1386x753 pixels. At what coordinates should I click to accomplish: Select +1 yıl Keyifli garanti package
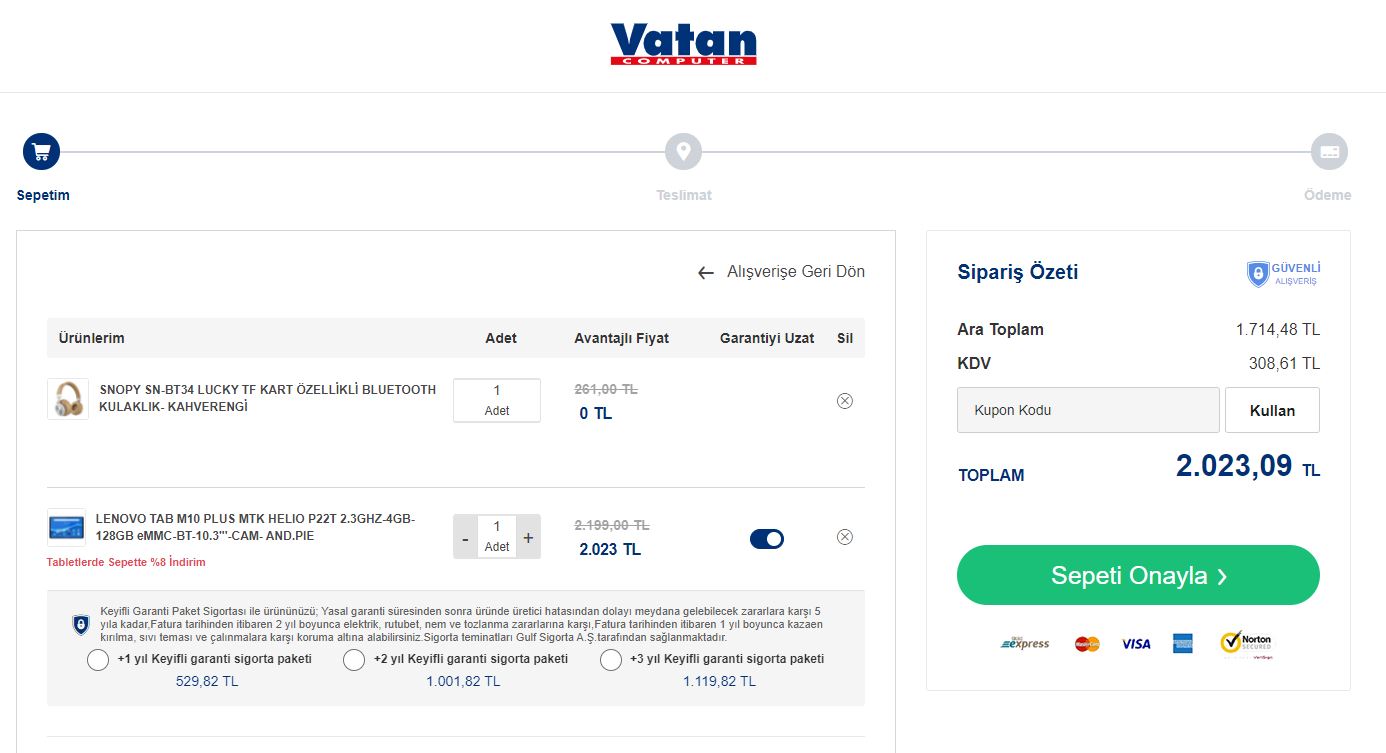click(x=98, y=660)
